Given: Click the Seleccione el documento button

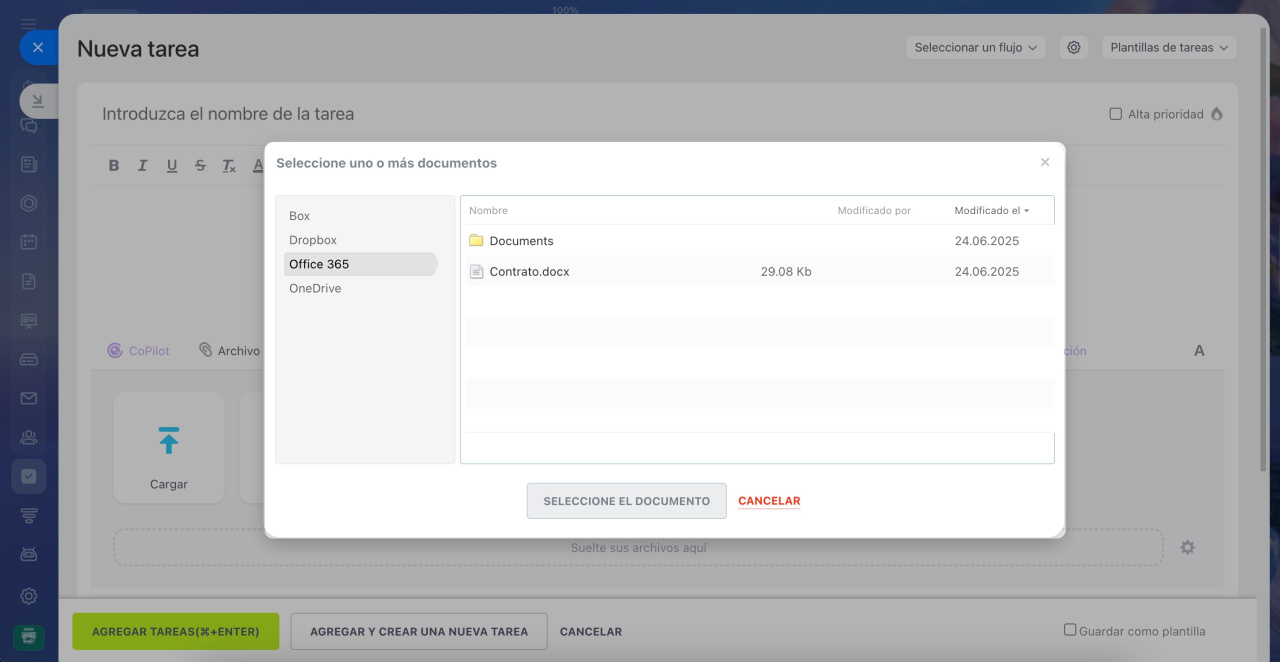Looking at the screenshot, I should [x=627, y=501].
